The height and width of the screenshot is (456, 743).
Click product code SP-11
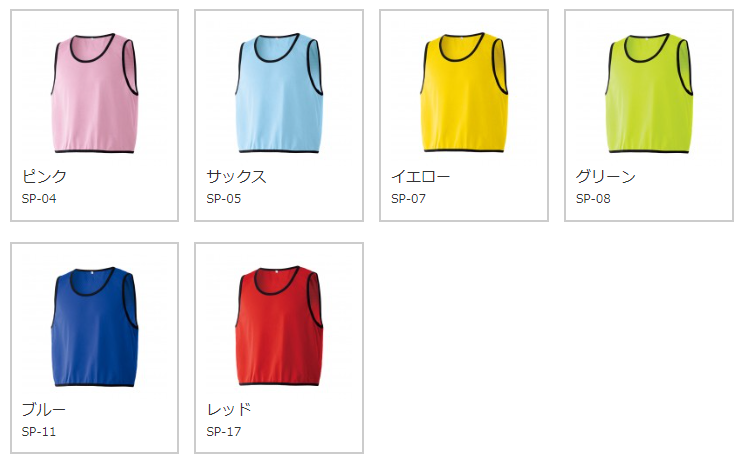(39, 432)
